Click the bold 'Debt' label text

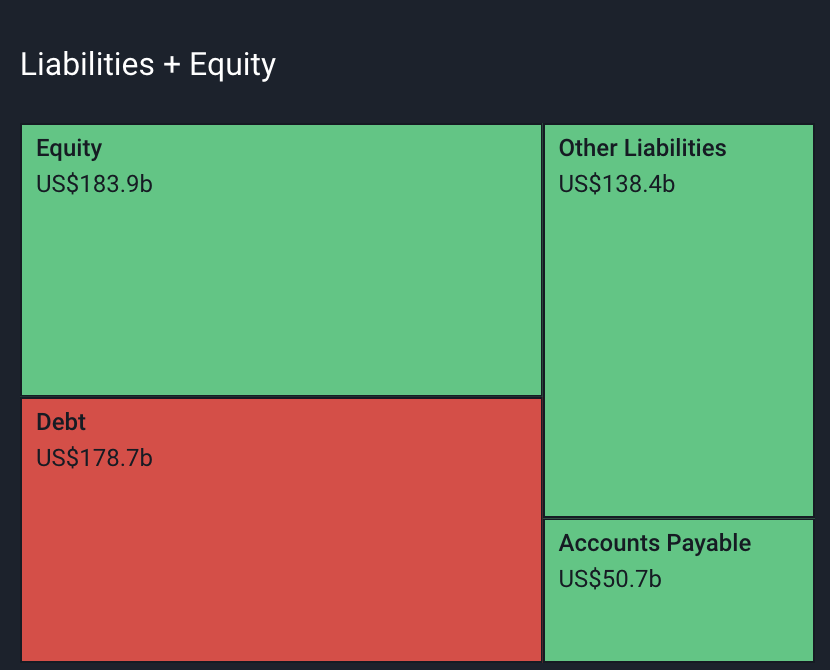61,422
